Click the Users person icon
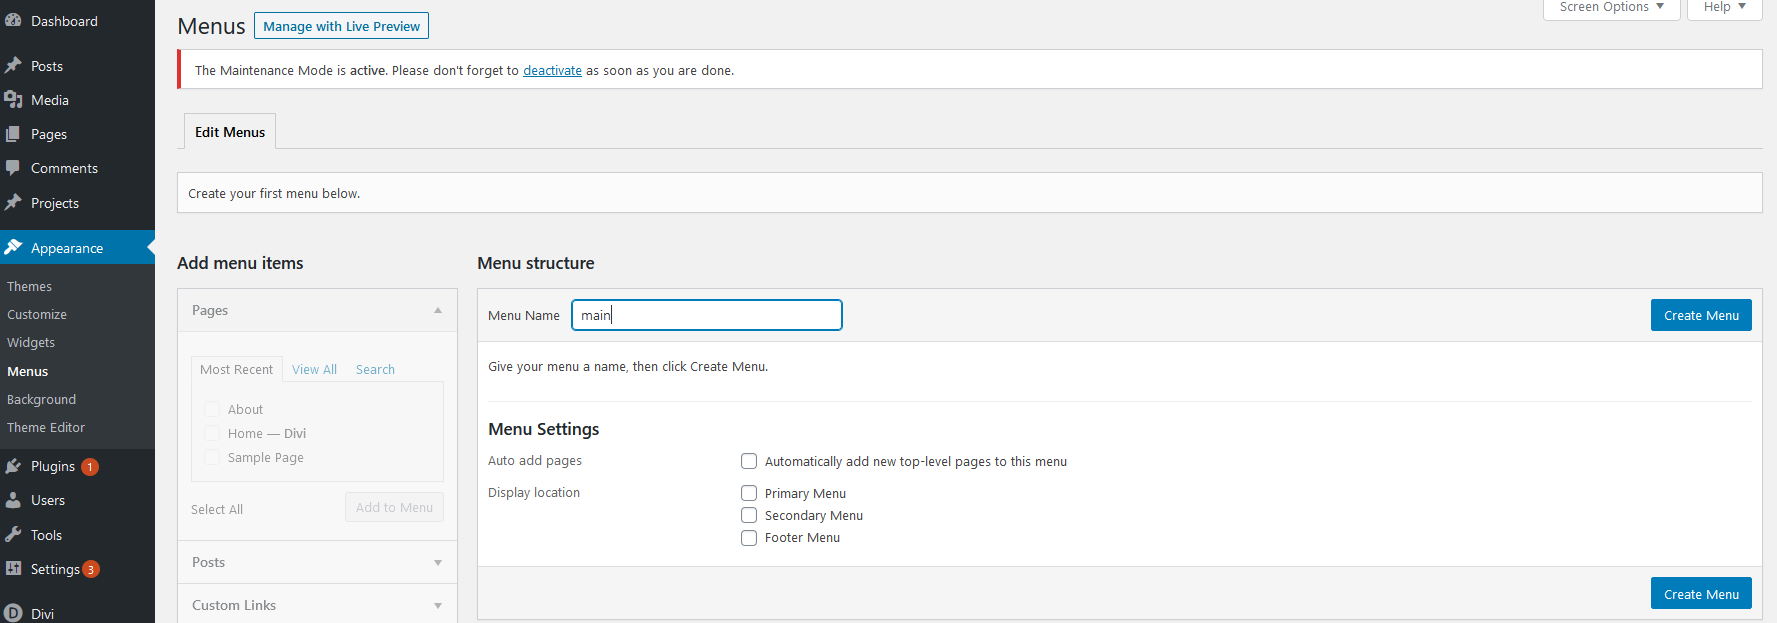Image resolution: width=1777 pixels, height=623 pixels. [x=13, y=500]
